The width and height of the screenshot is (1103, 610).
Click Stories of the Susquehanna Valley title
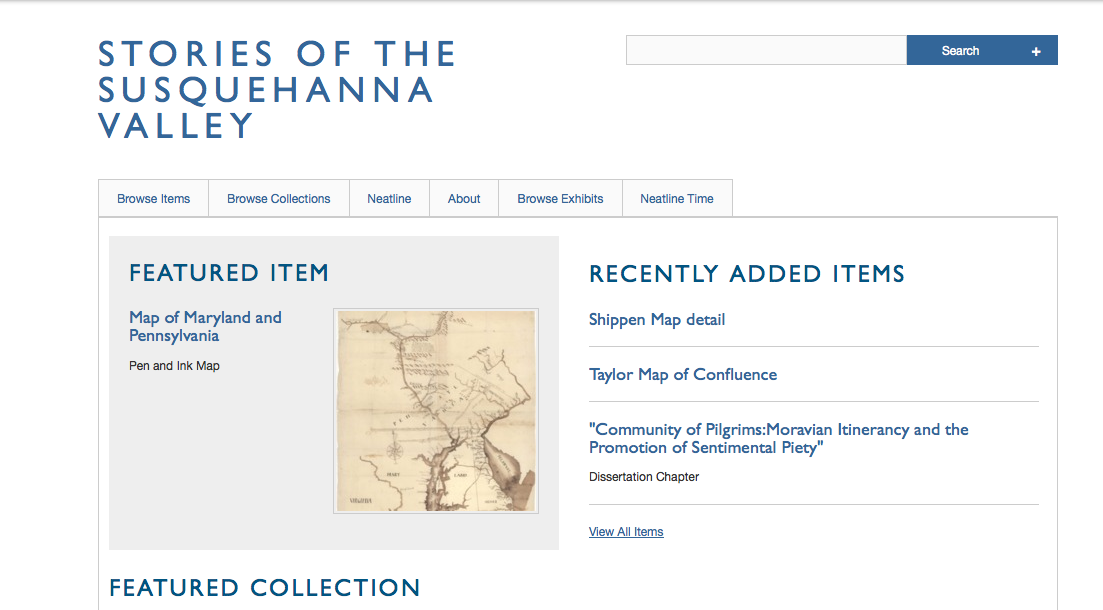tap(277, 89)
